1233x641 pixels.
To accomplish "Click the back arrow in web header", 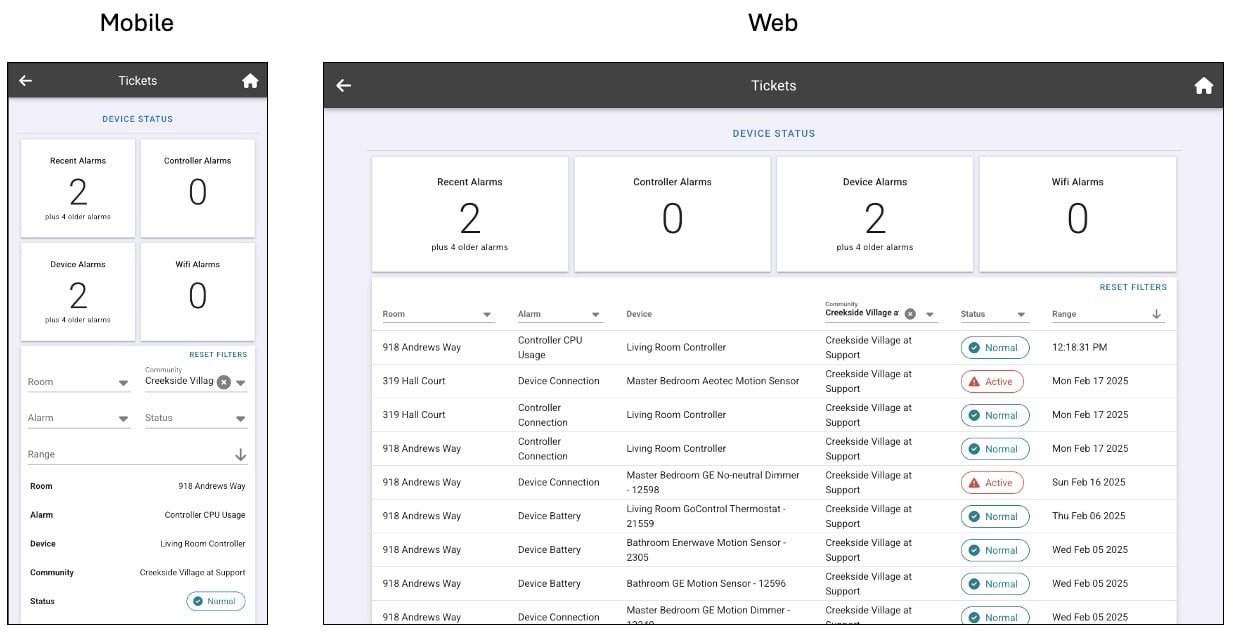I will click(x=344, y=86).
